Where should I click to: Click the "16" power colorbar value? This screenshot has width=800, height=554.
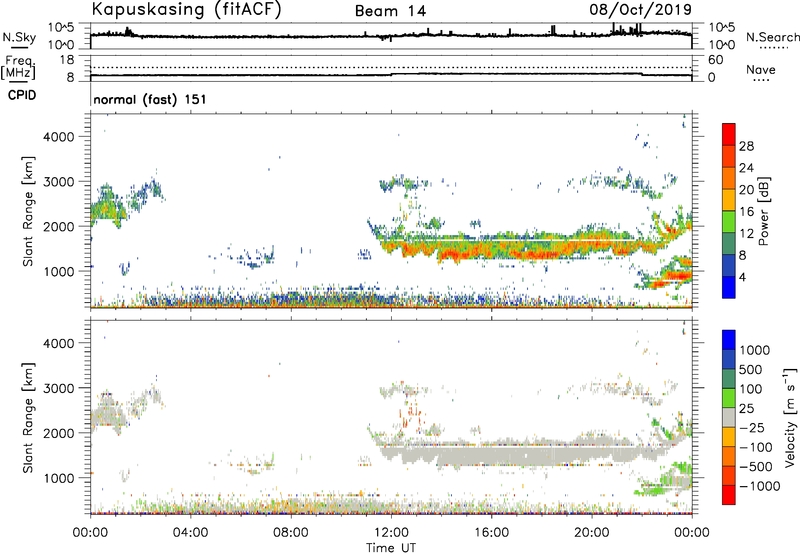tap(746, 212)
